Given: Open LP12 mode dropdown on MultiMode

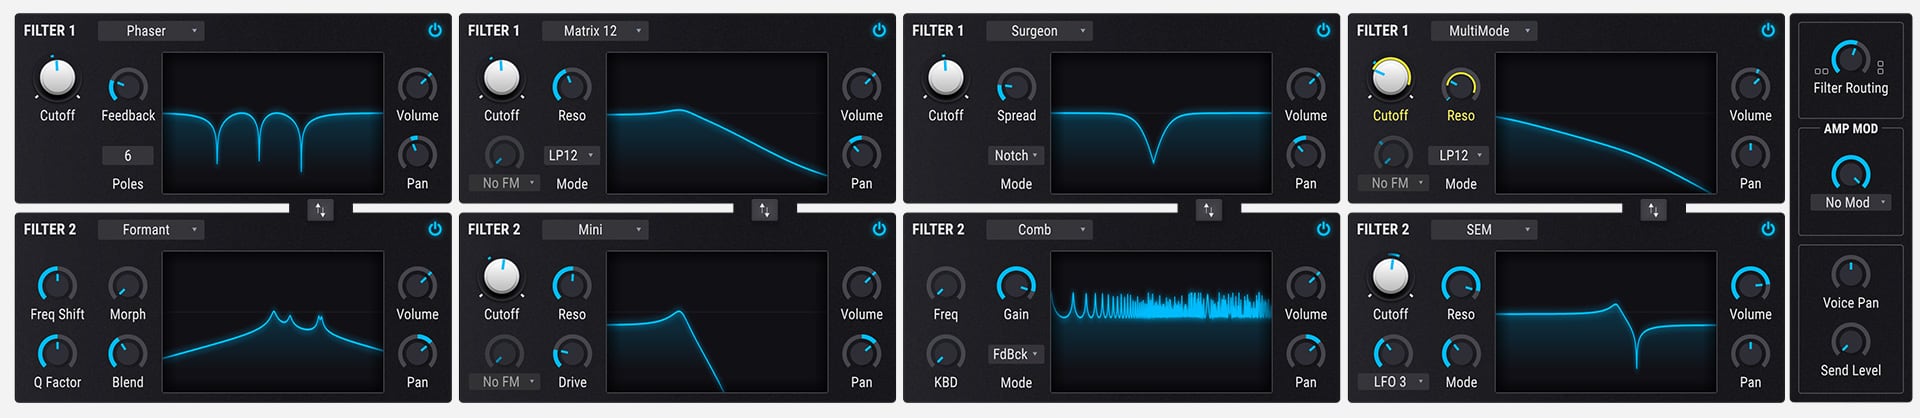Looking at the screenshot, I should (1461, 156).
